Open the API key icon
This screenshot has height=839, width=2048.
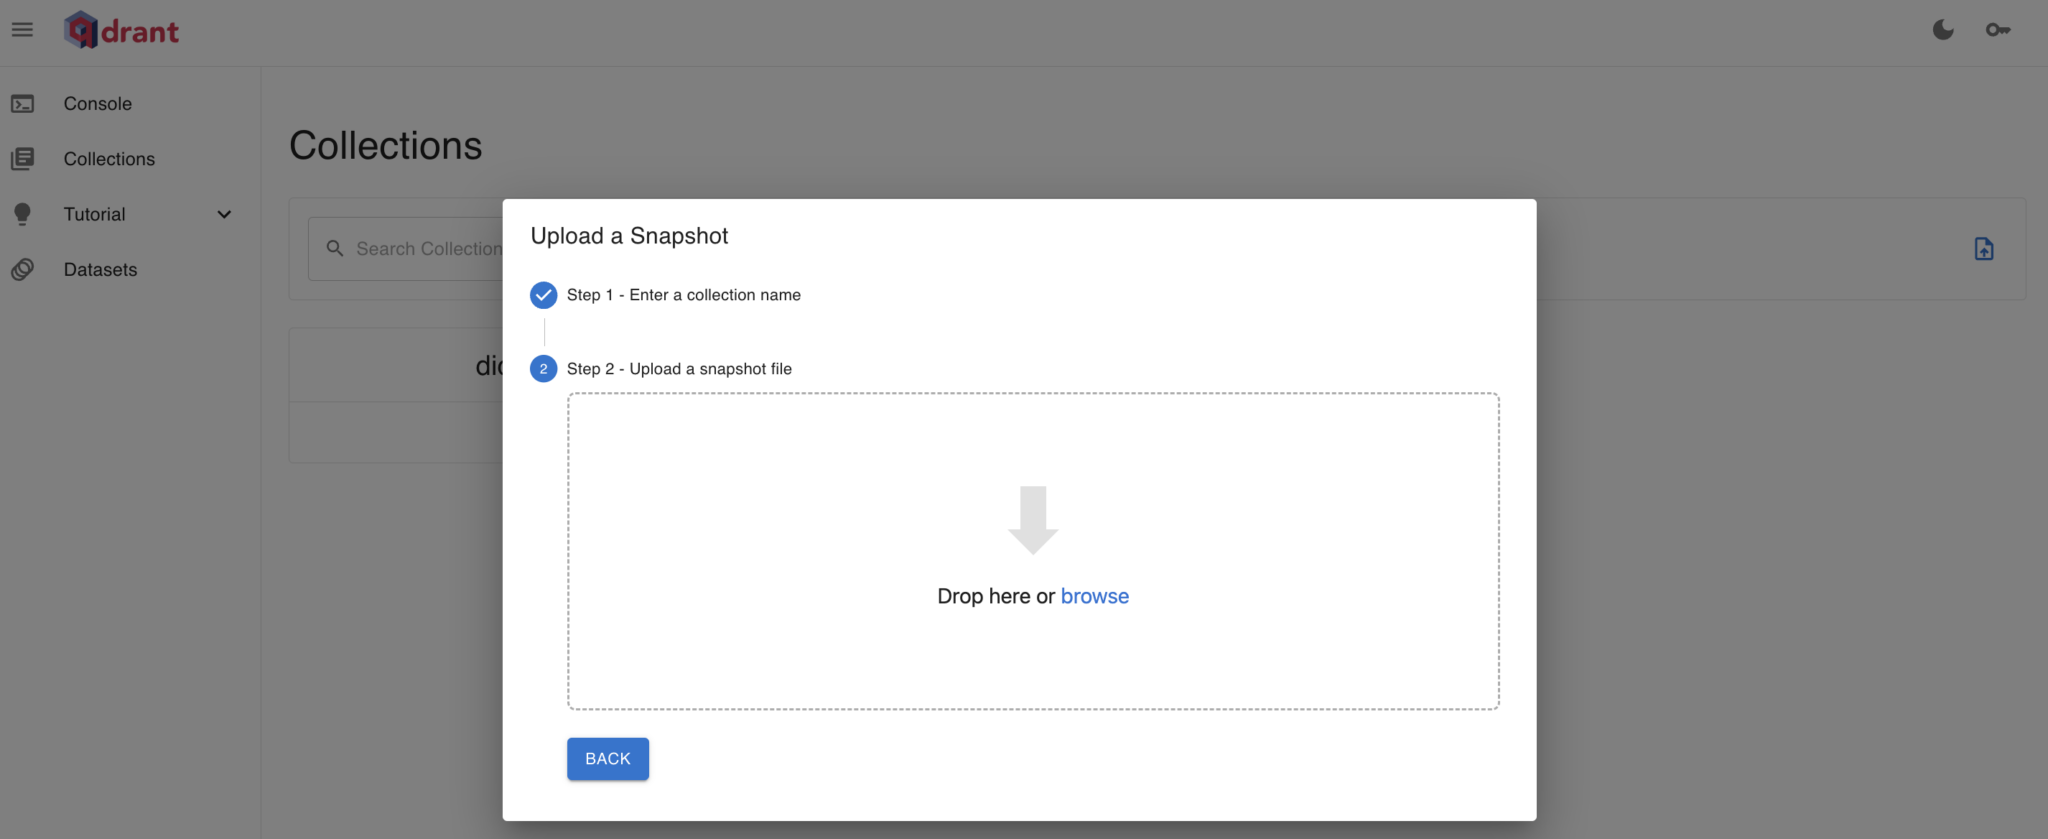(1997, 30)
